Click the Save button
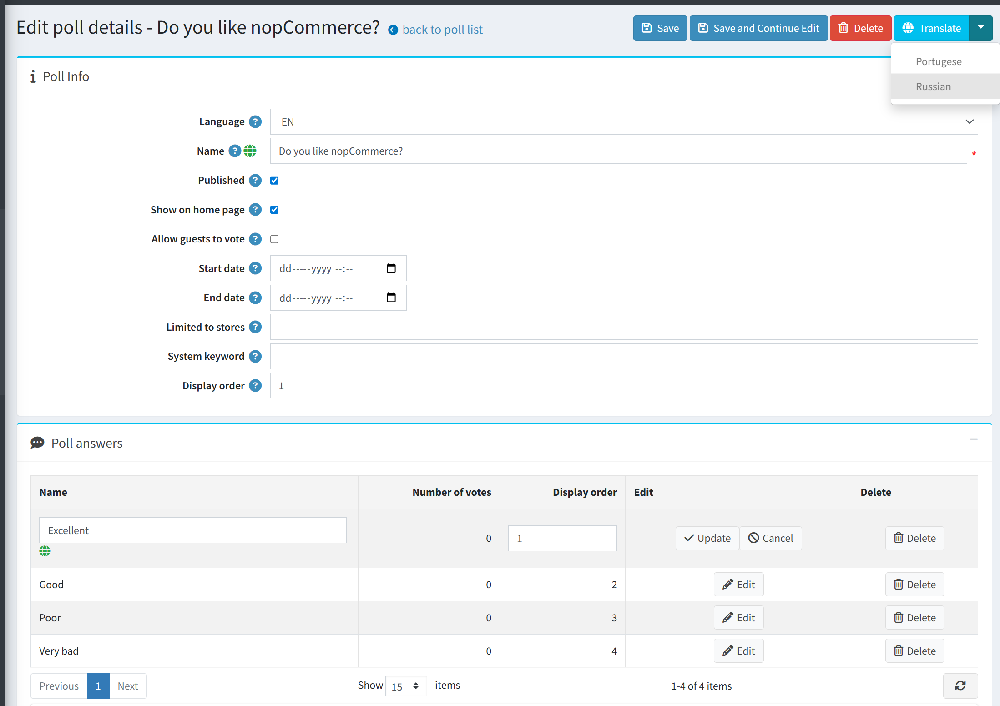 tap(660, 28)
